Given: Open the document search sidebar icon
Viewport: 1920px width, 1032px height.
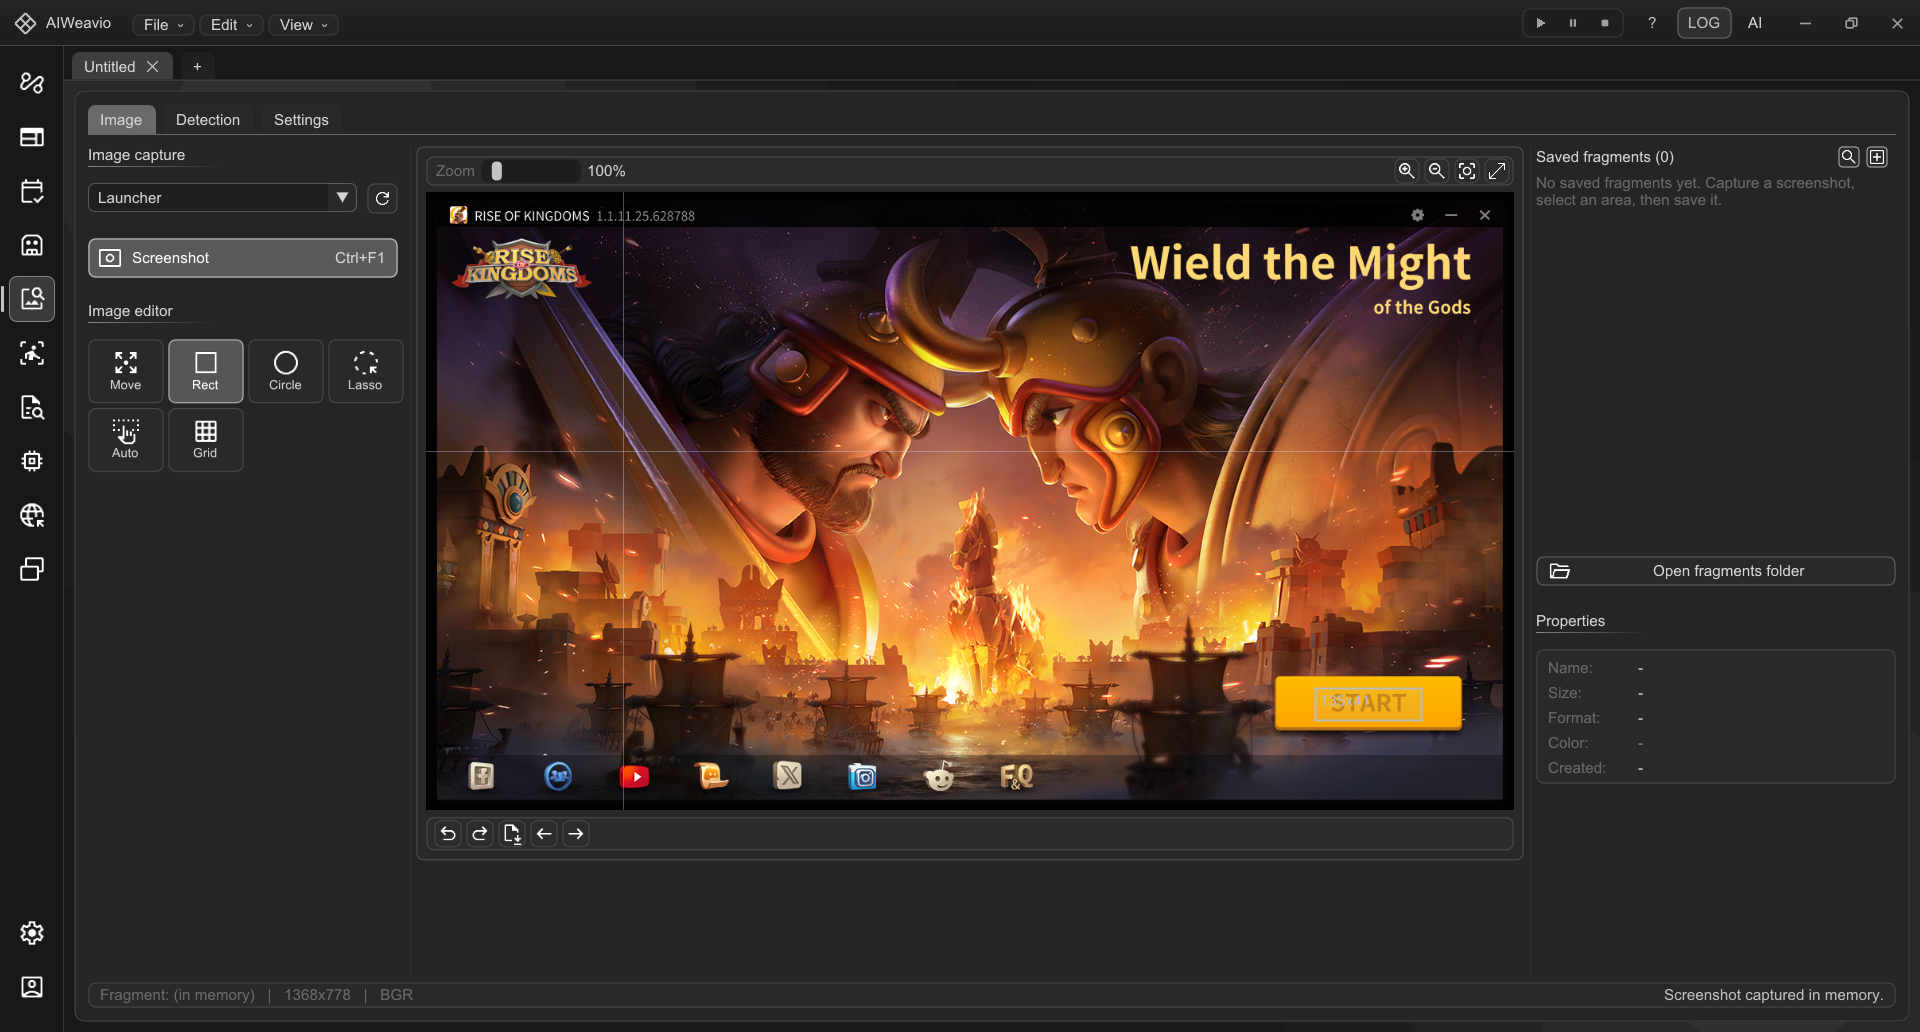Looking at the screenshot, I should pos(32,407).
